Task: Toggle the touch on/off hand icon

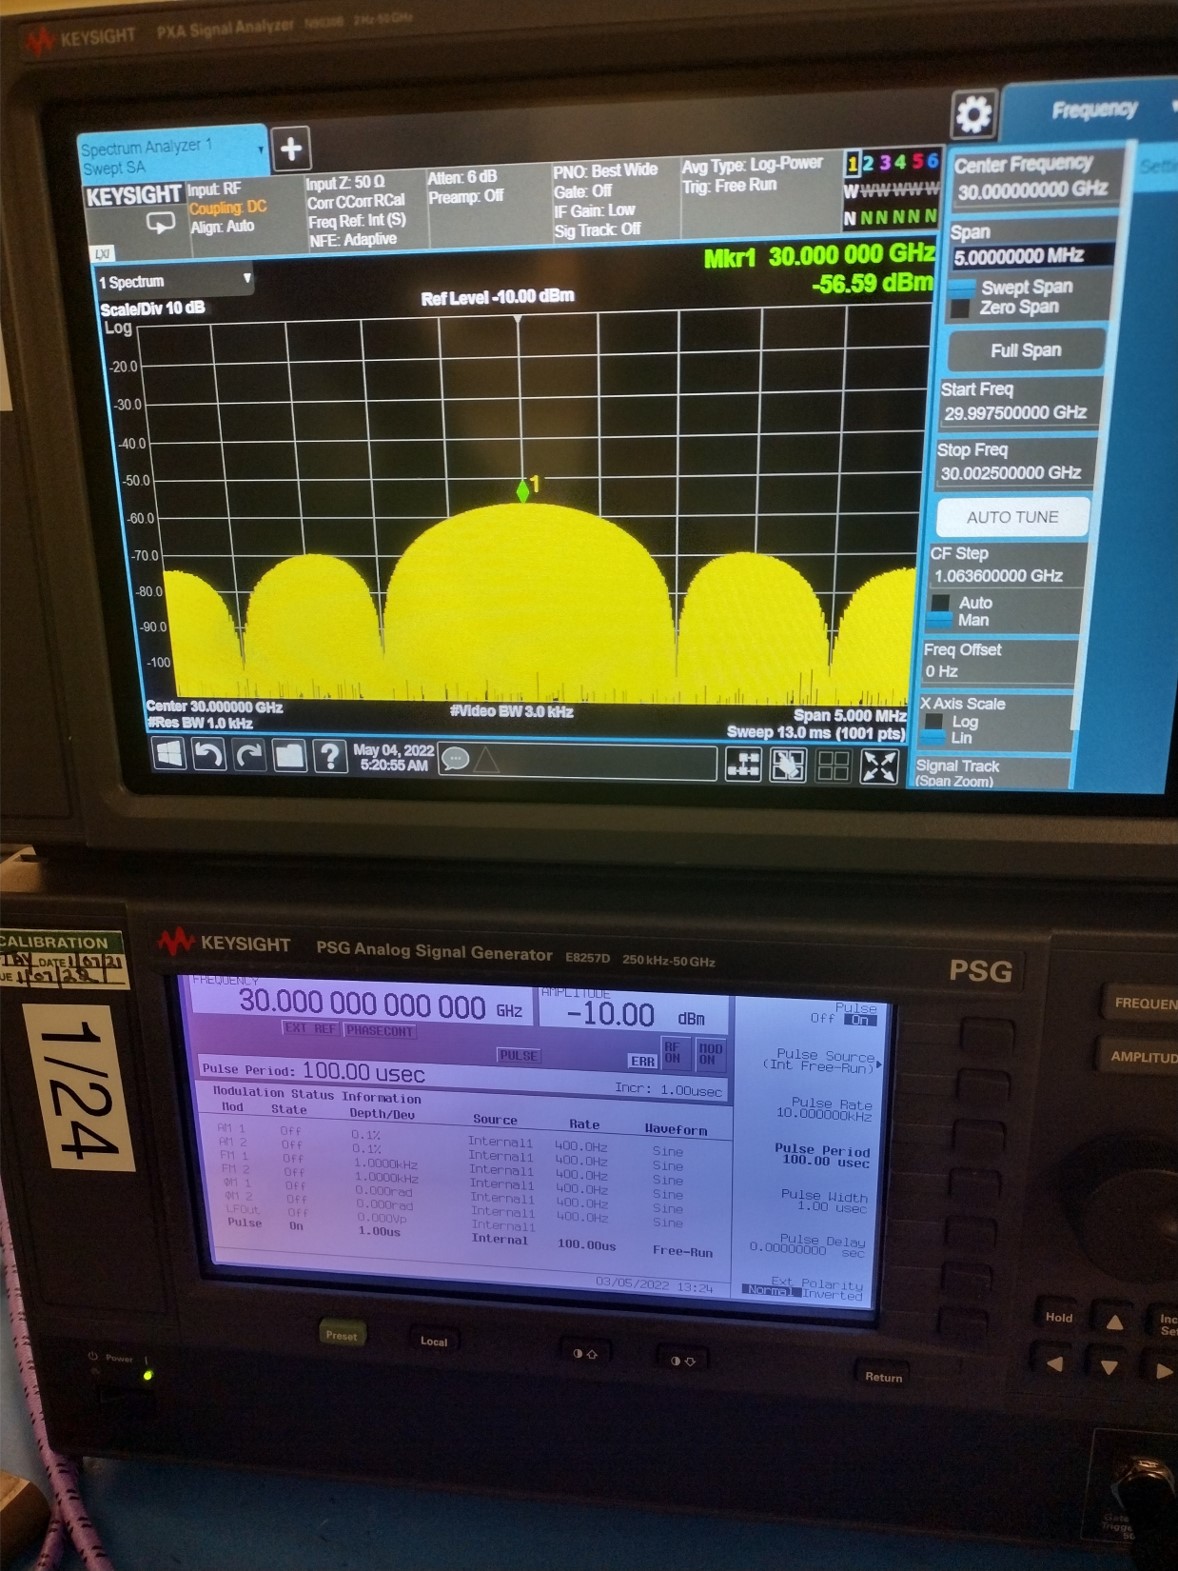Action: (x=788, y=766)
